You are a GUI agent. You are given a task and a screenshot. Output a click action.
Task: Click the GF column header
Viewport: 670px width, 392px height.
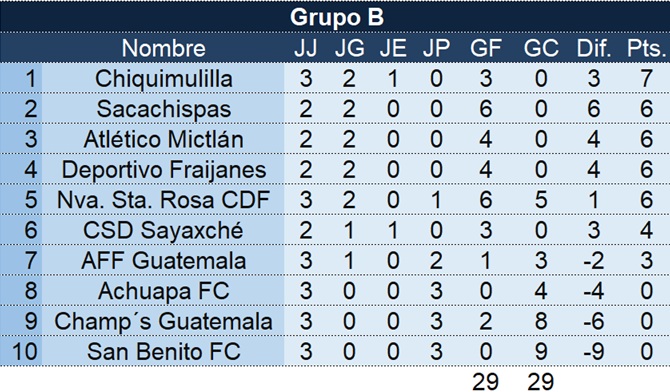pyautogui.click(x=485, y=48)
